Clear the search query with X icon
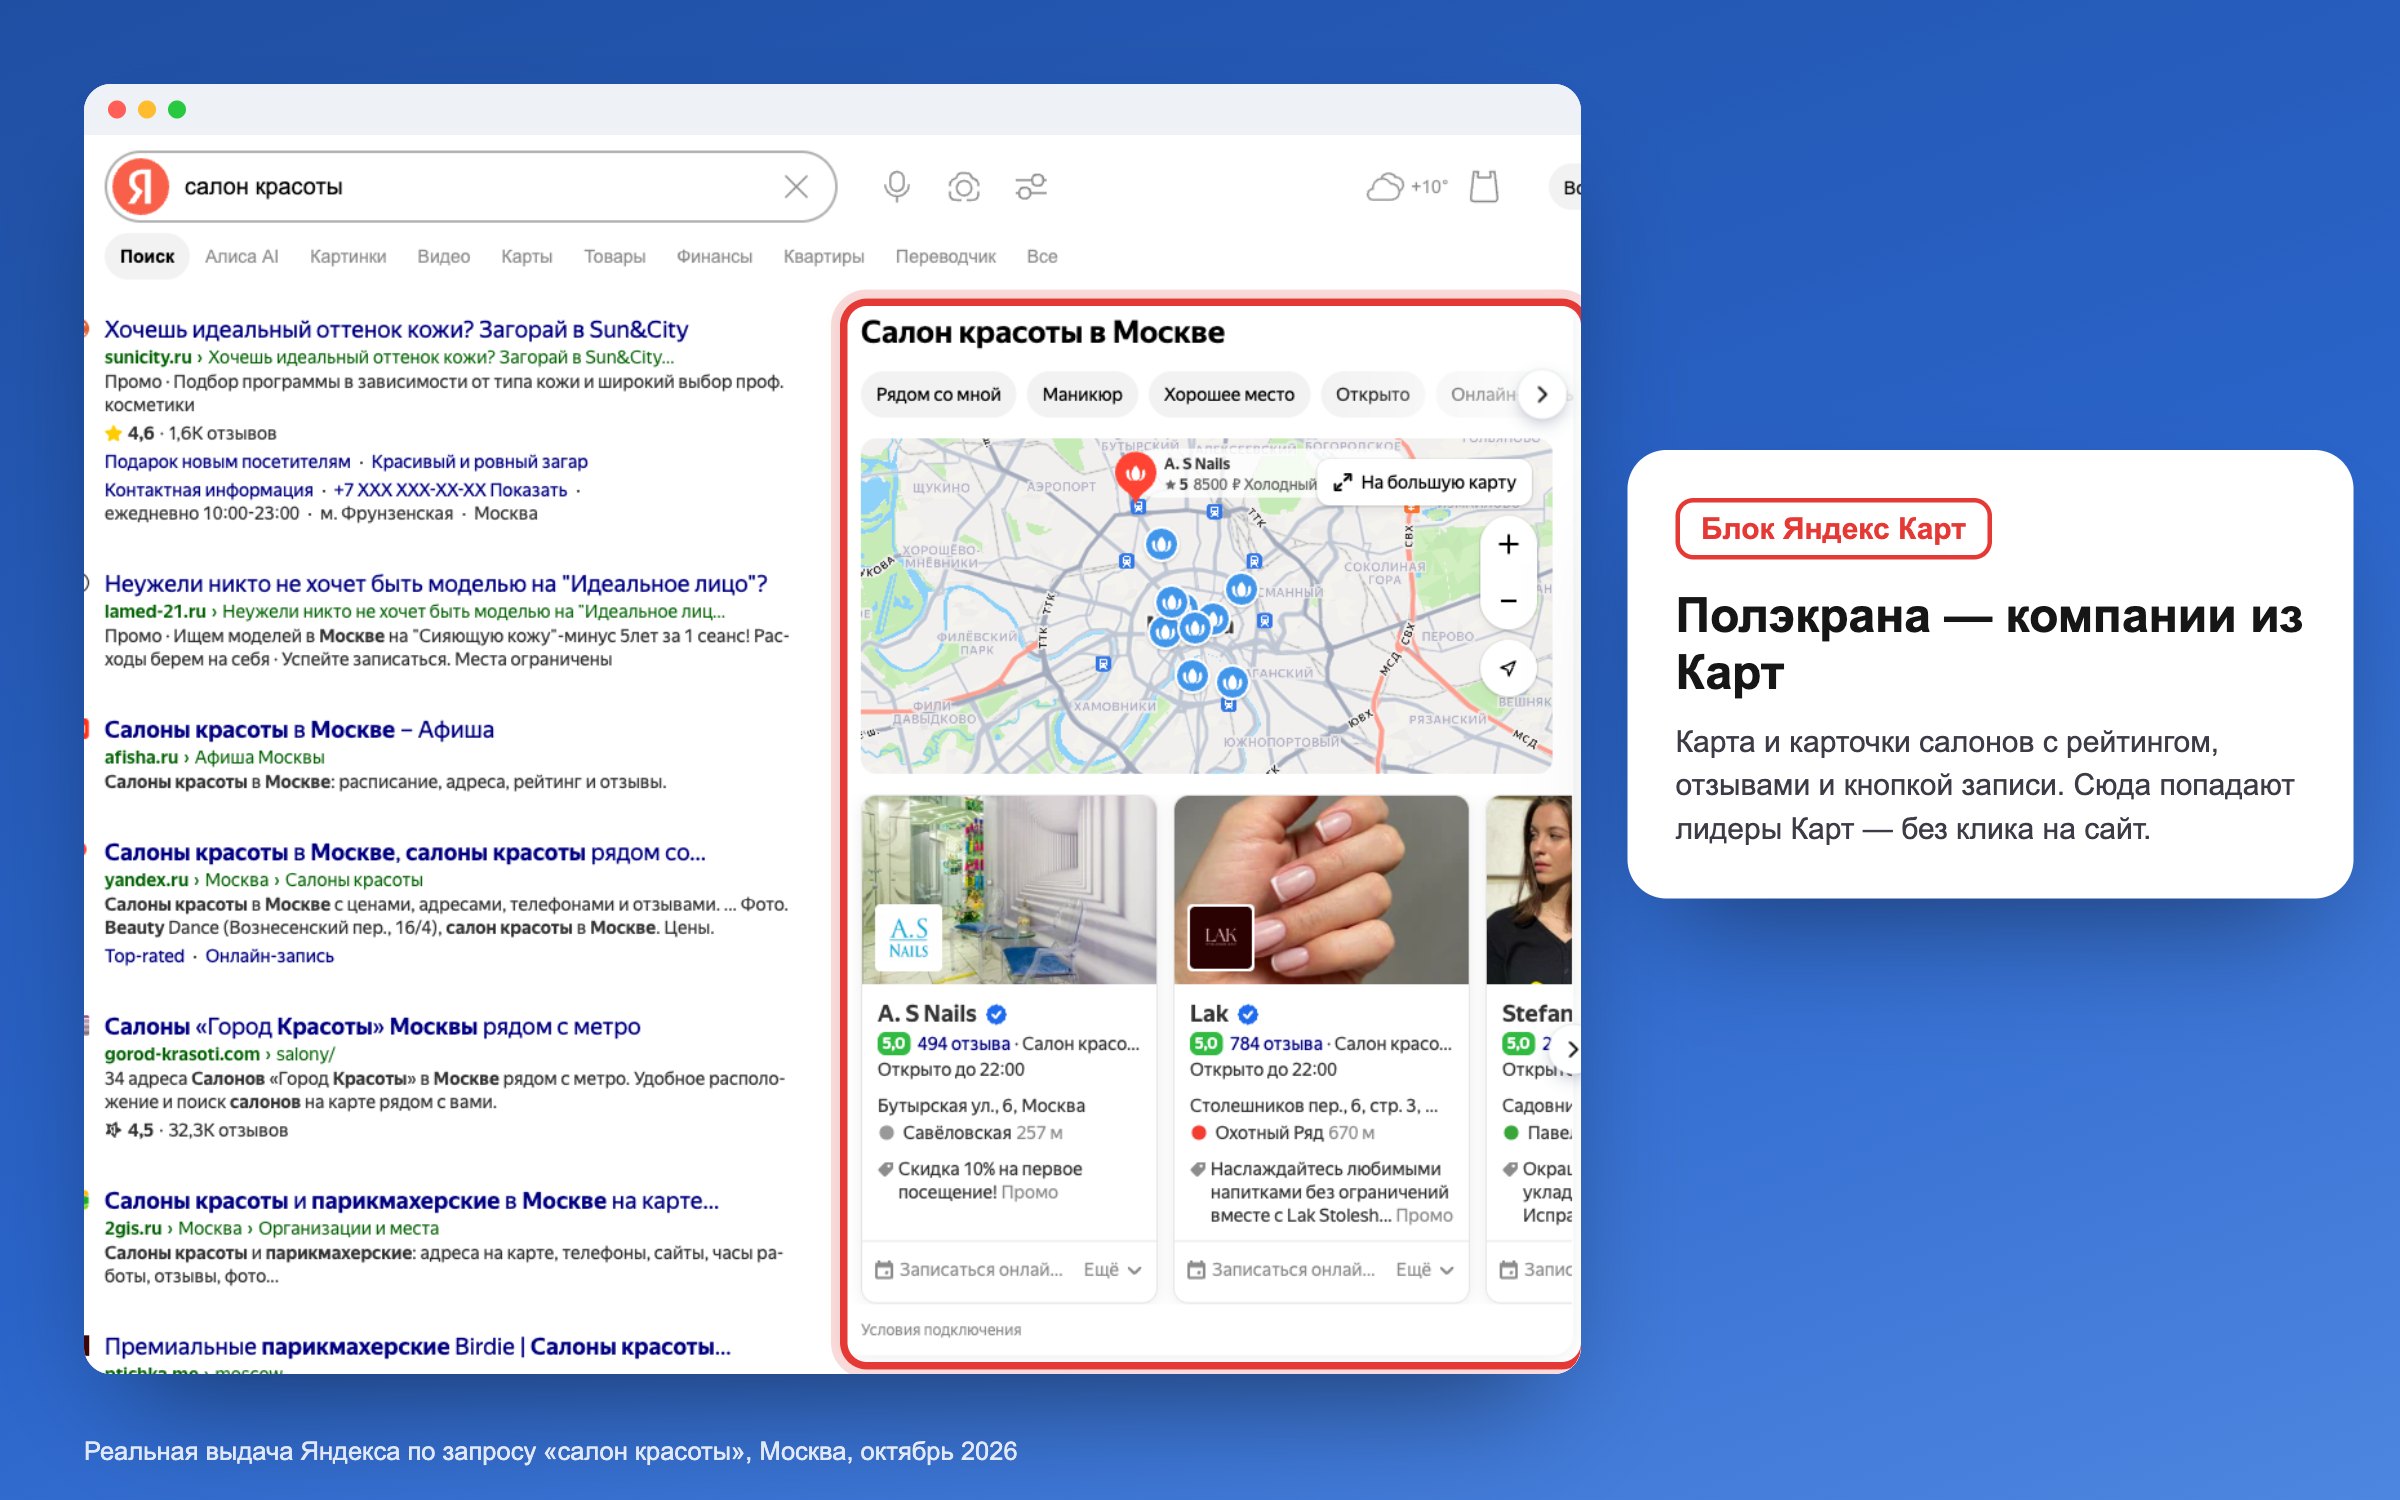This screenshot has height=1500, width=2400. (796, 187)
